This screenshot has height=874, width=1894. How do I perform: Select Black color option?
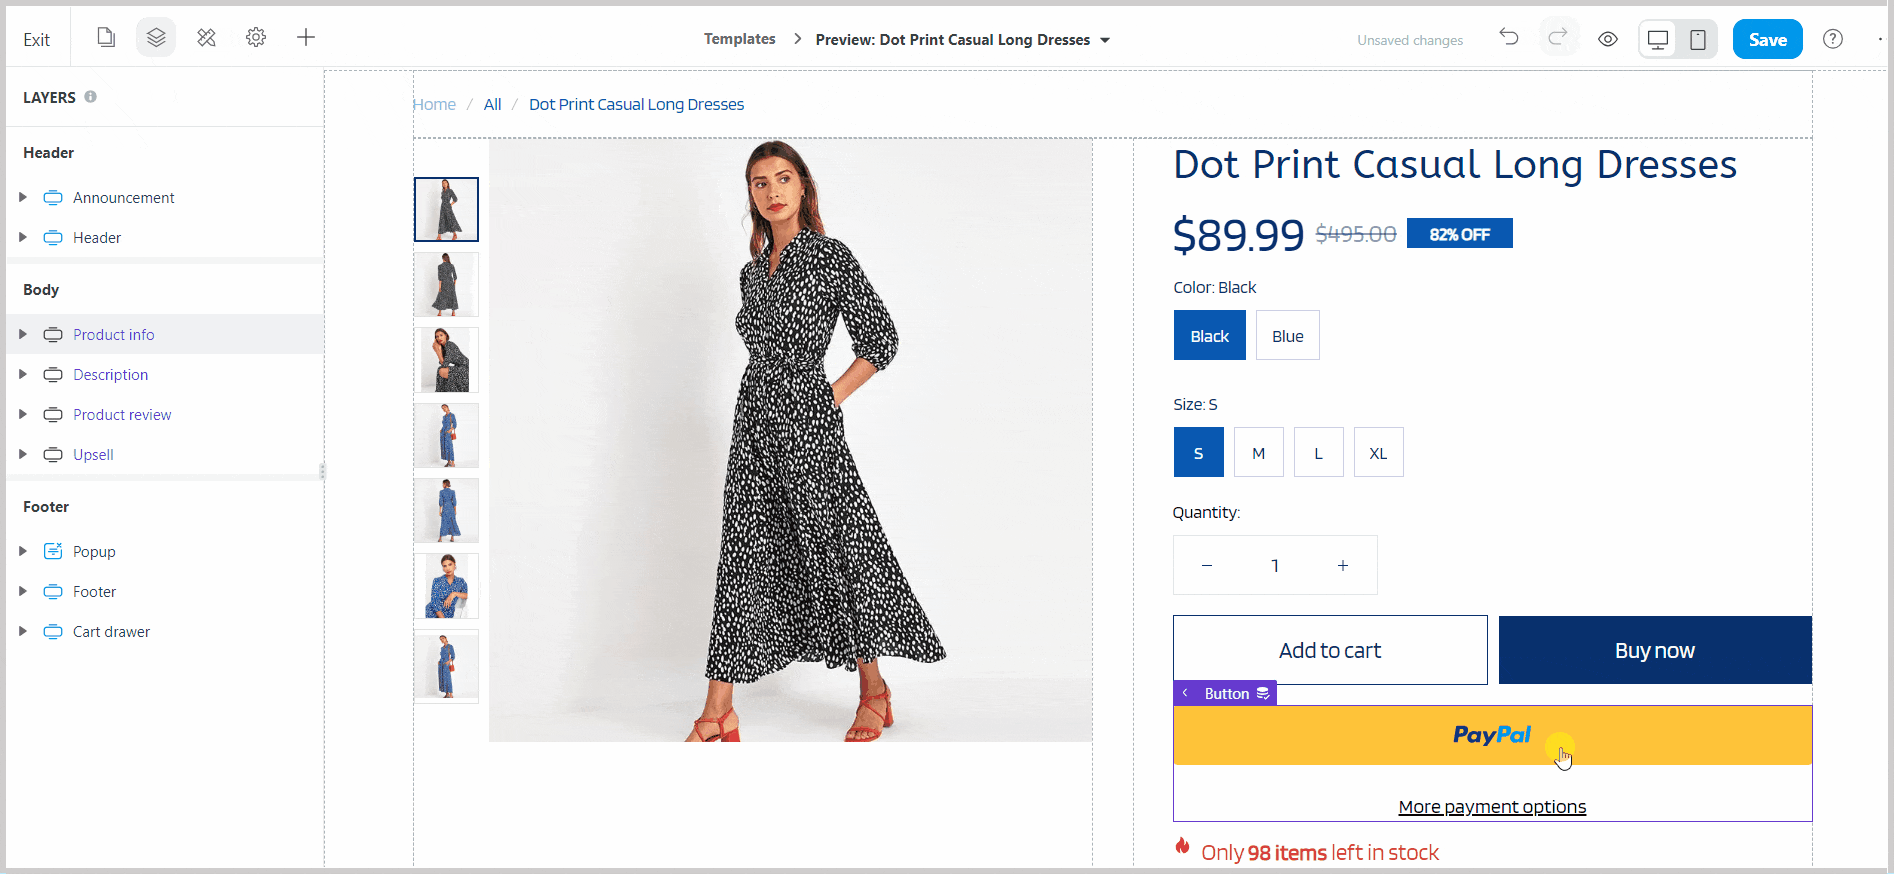coord(1210,336)
